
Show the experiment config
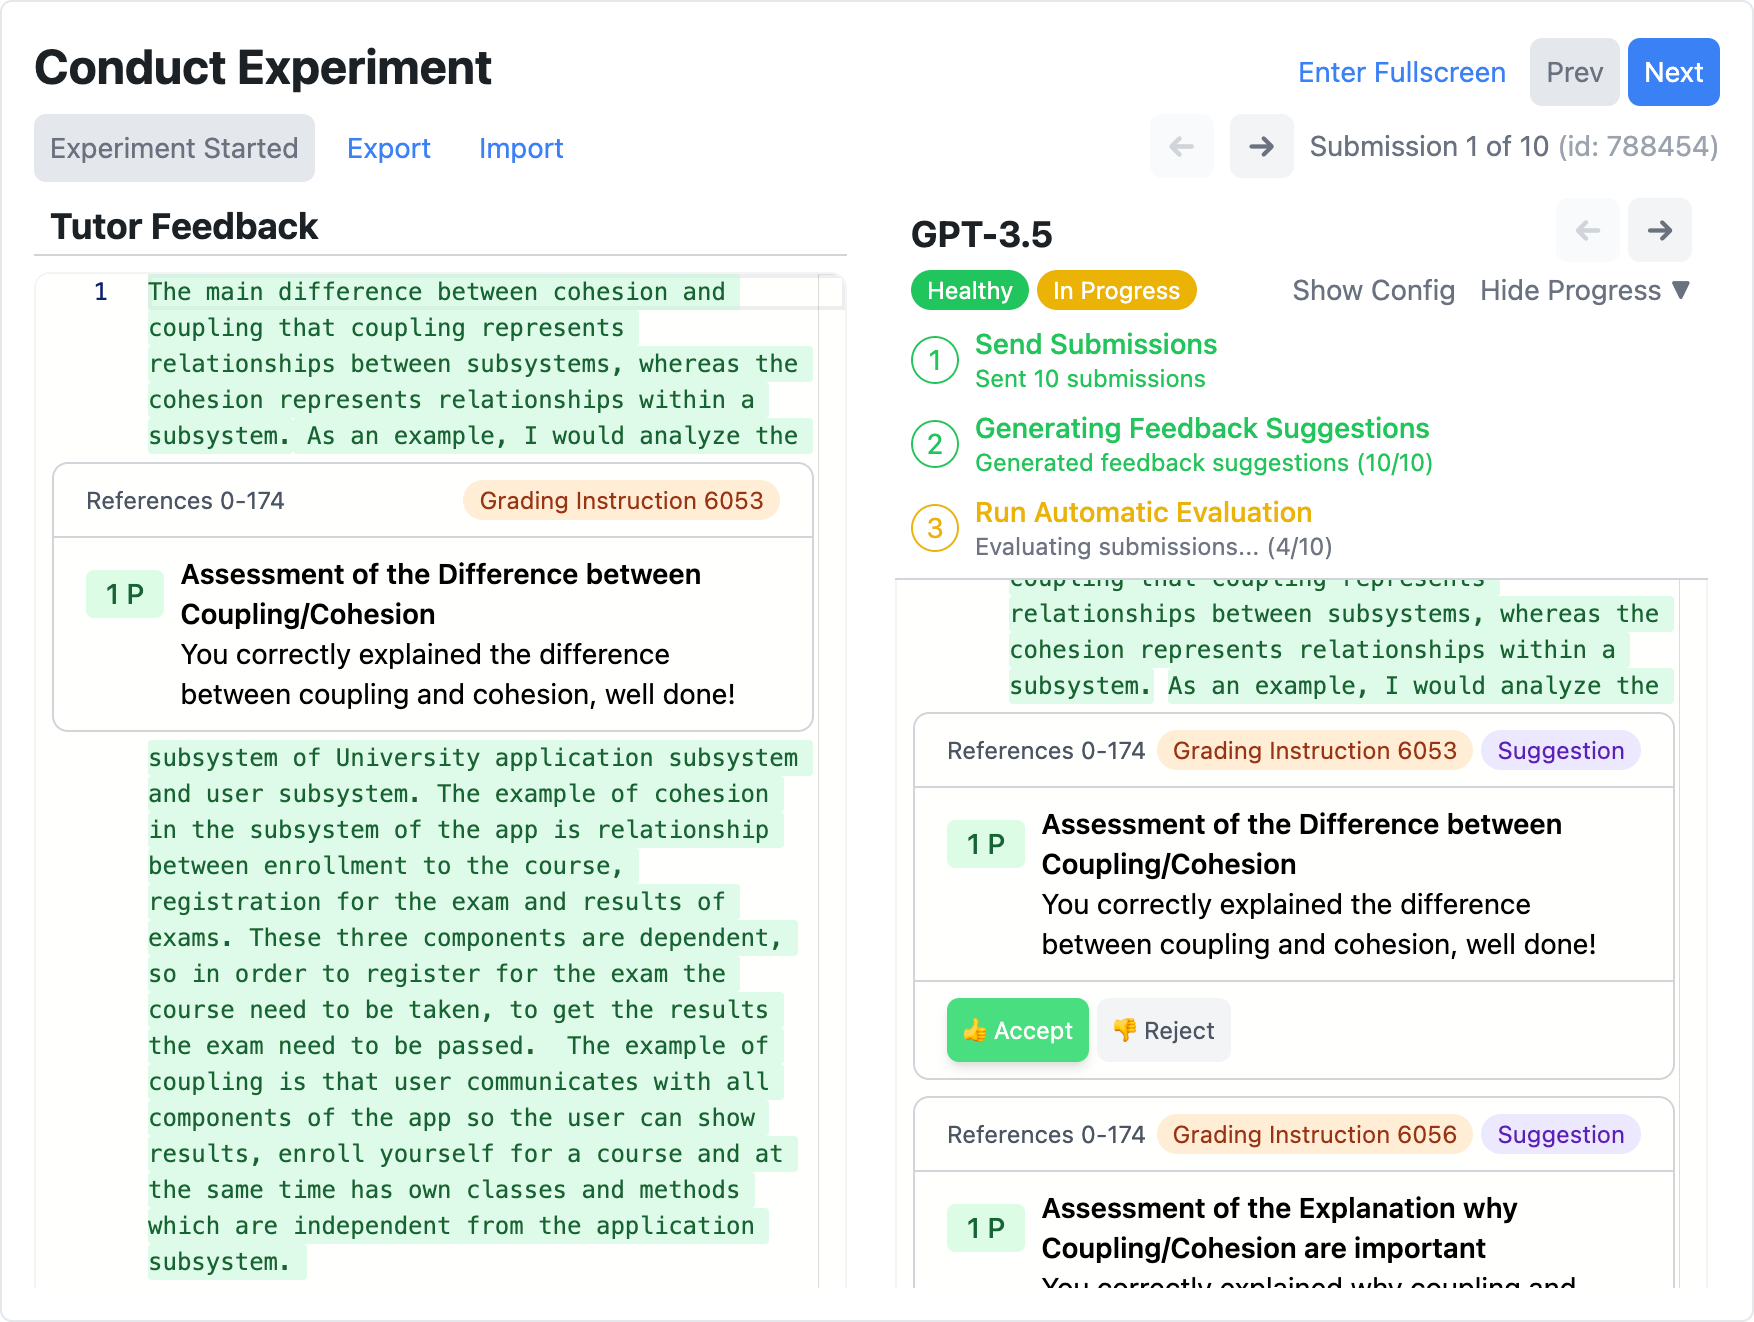[x=1373, y=291]
